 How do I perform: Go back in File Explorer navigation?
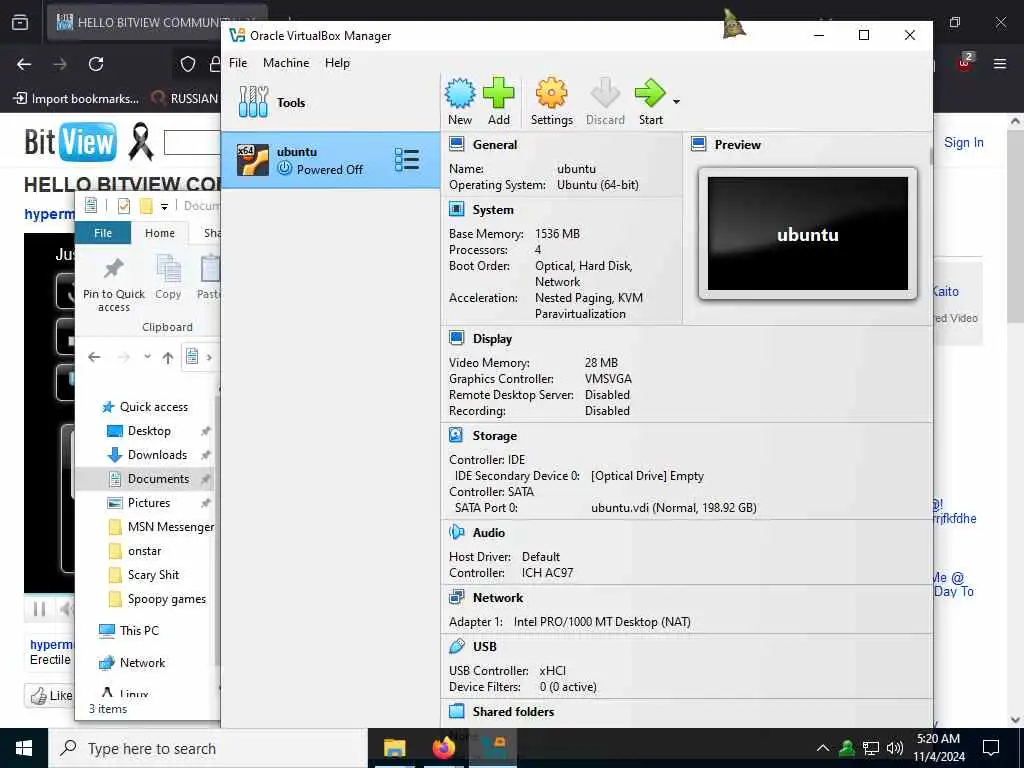pos(95,357)
